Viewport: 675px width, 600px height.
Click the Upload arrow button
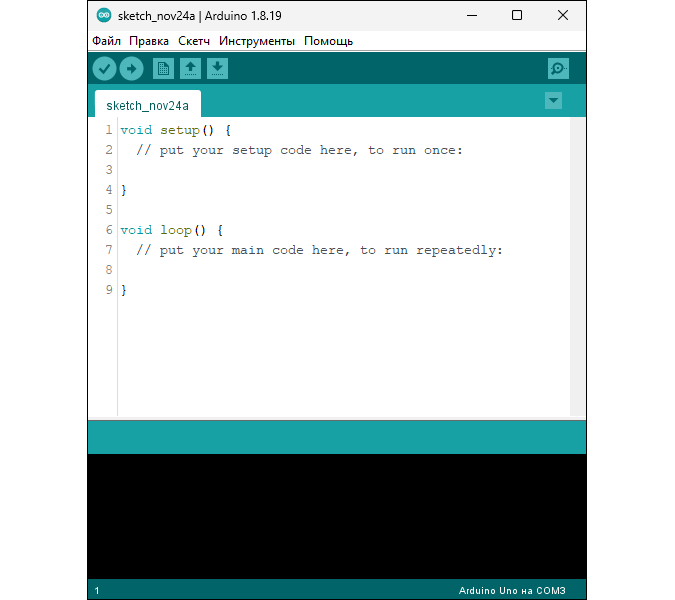(x=131, y=68)
